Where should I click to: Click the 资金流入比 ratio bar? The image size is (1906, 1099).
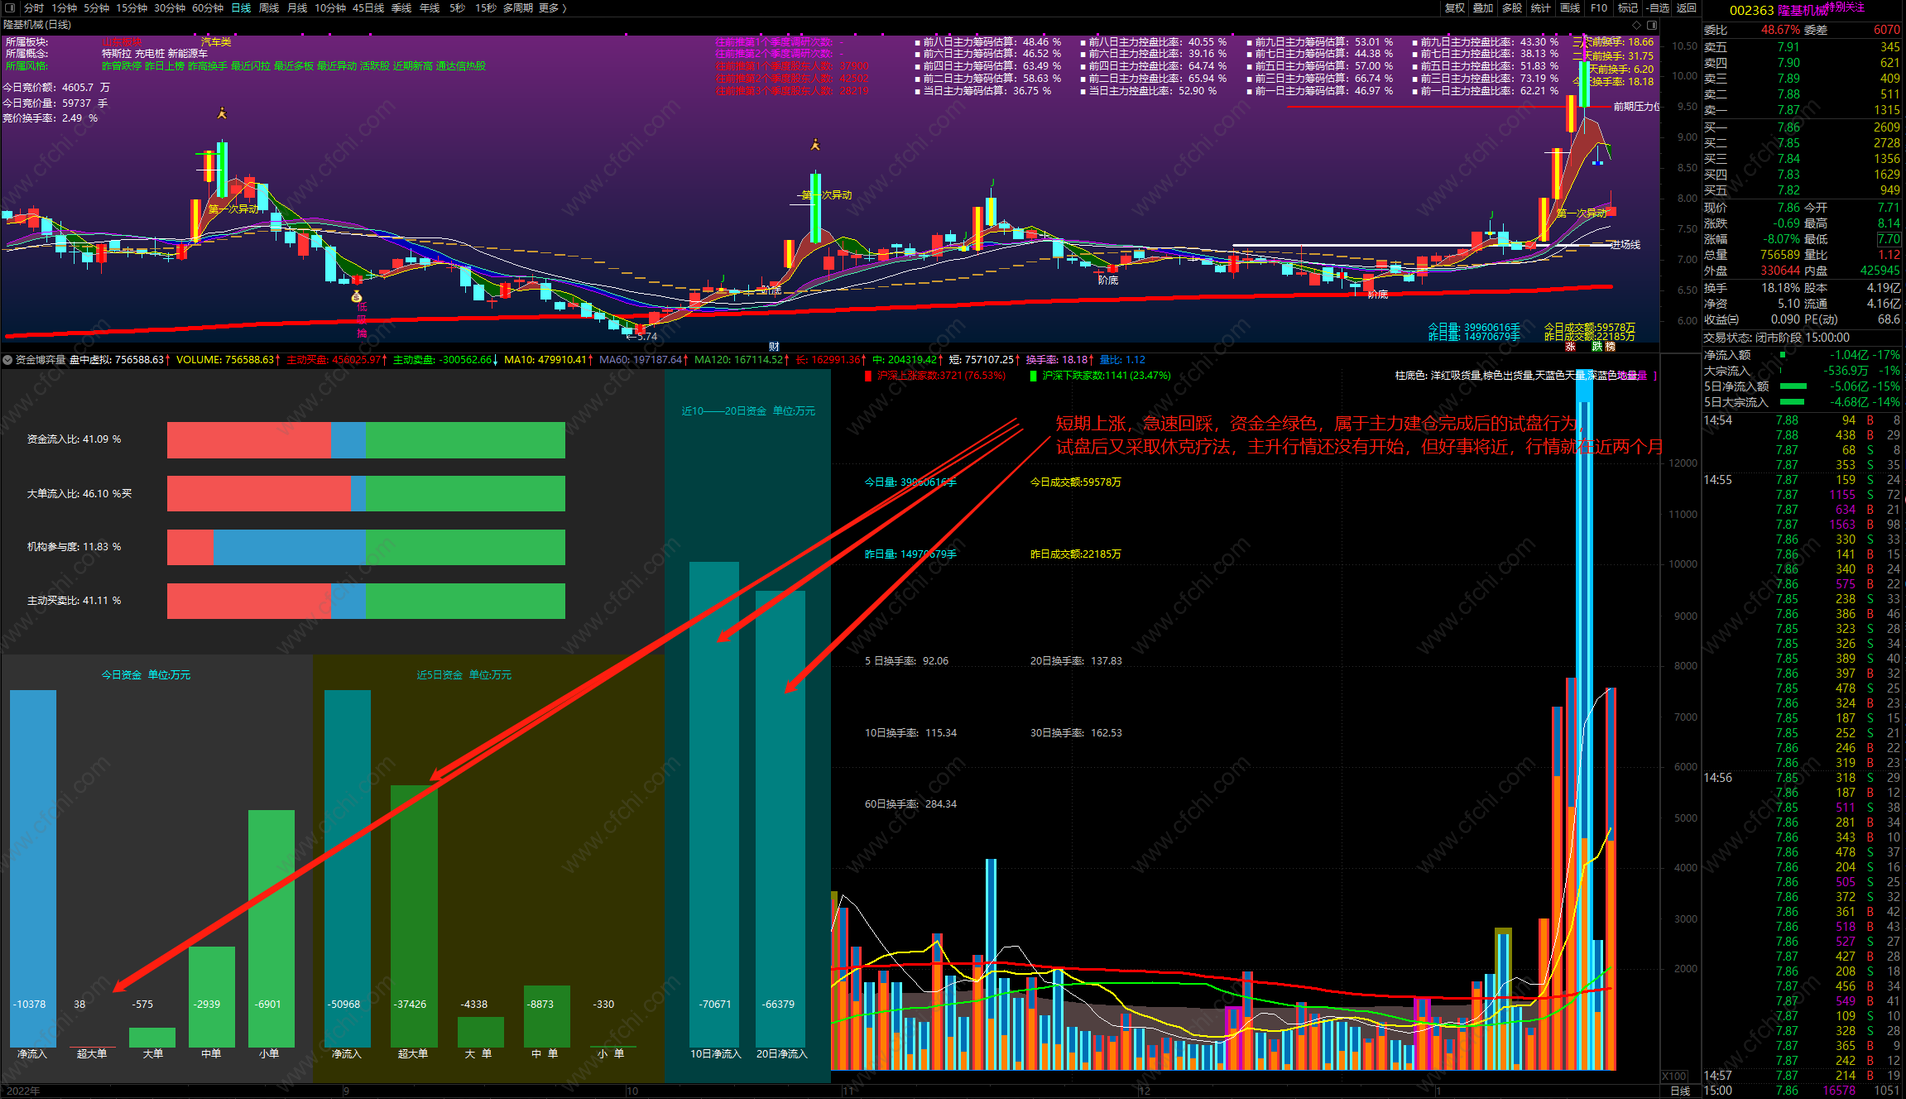[x=366, y=440]
